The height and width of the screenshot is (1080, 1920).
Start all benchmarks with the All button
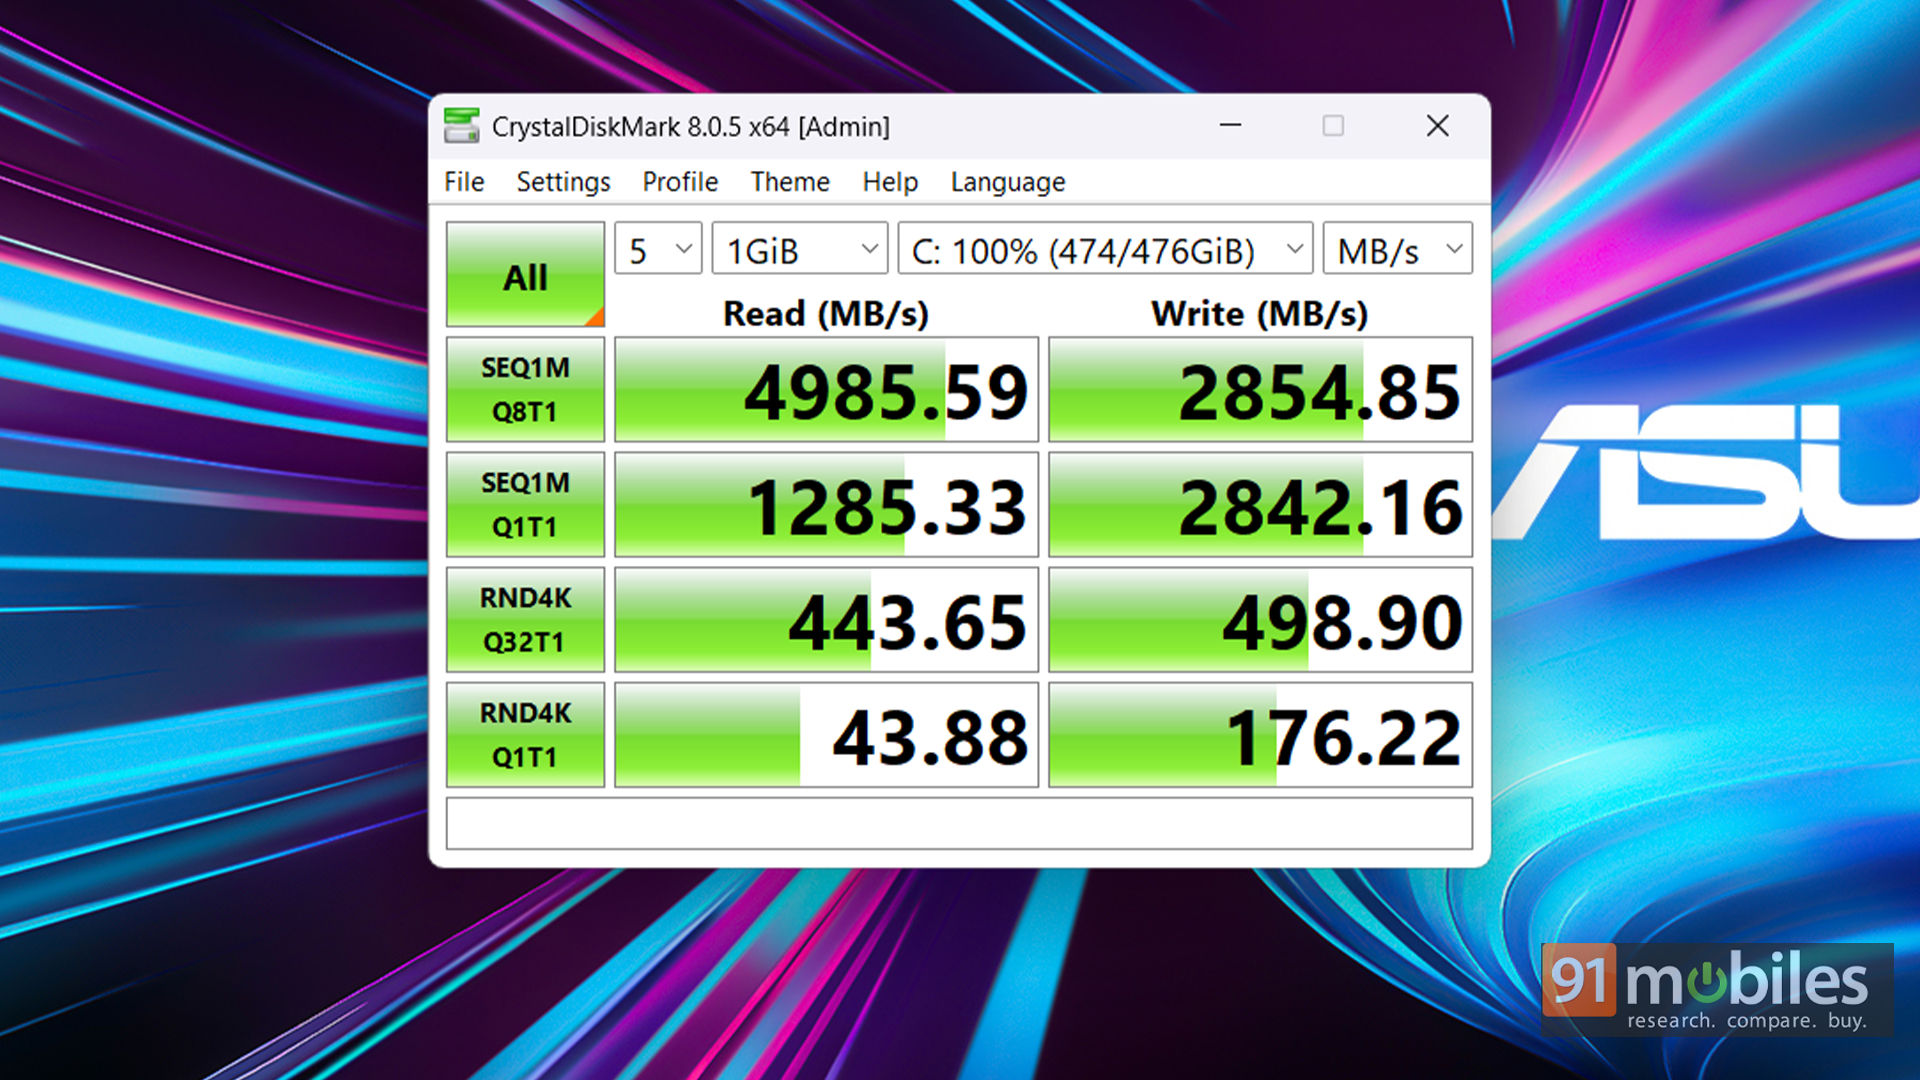(525, 275)
